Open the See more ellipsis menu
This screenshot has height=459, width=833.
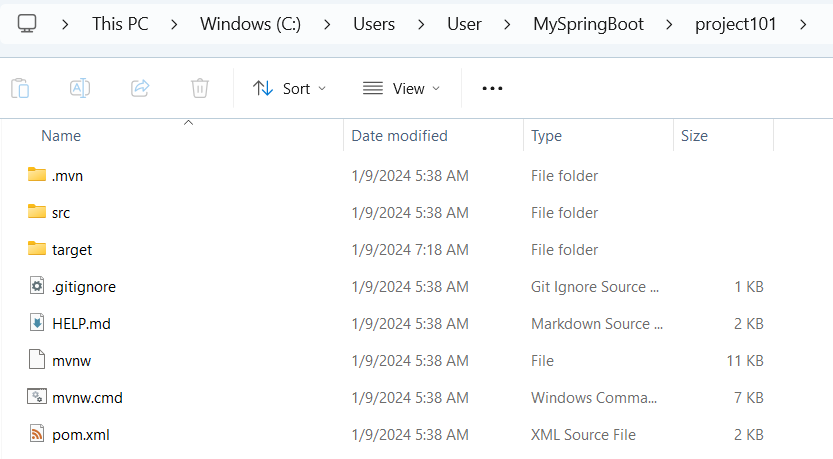(x=492, y=89)
